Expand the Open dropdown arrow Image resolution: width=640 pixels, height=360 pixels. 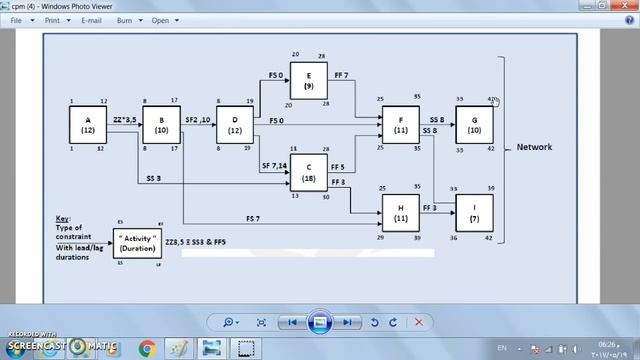[x=177, y=20]
